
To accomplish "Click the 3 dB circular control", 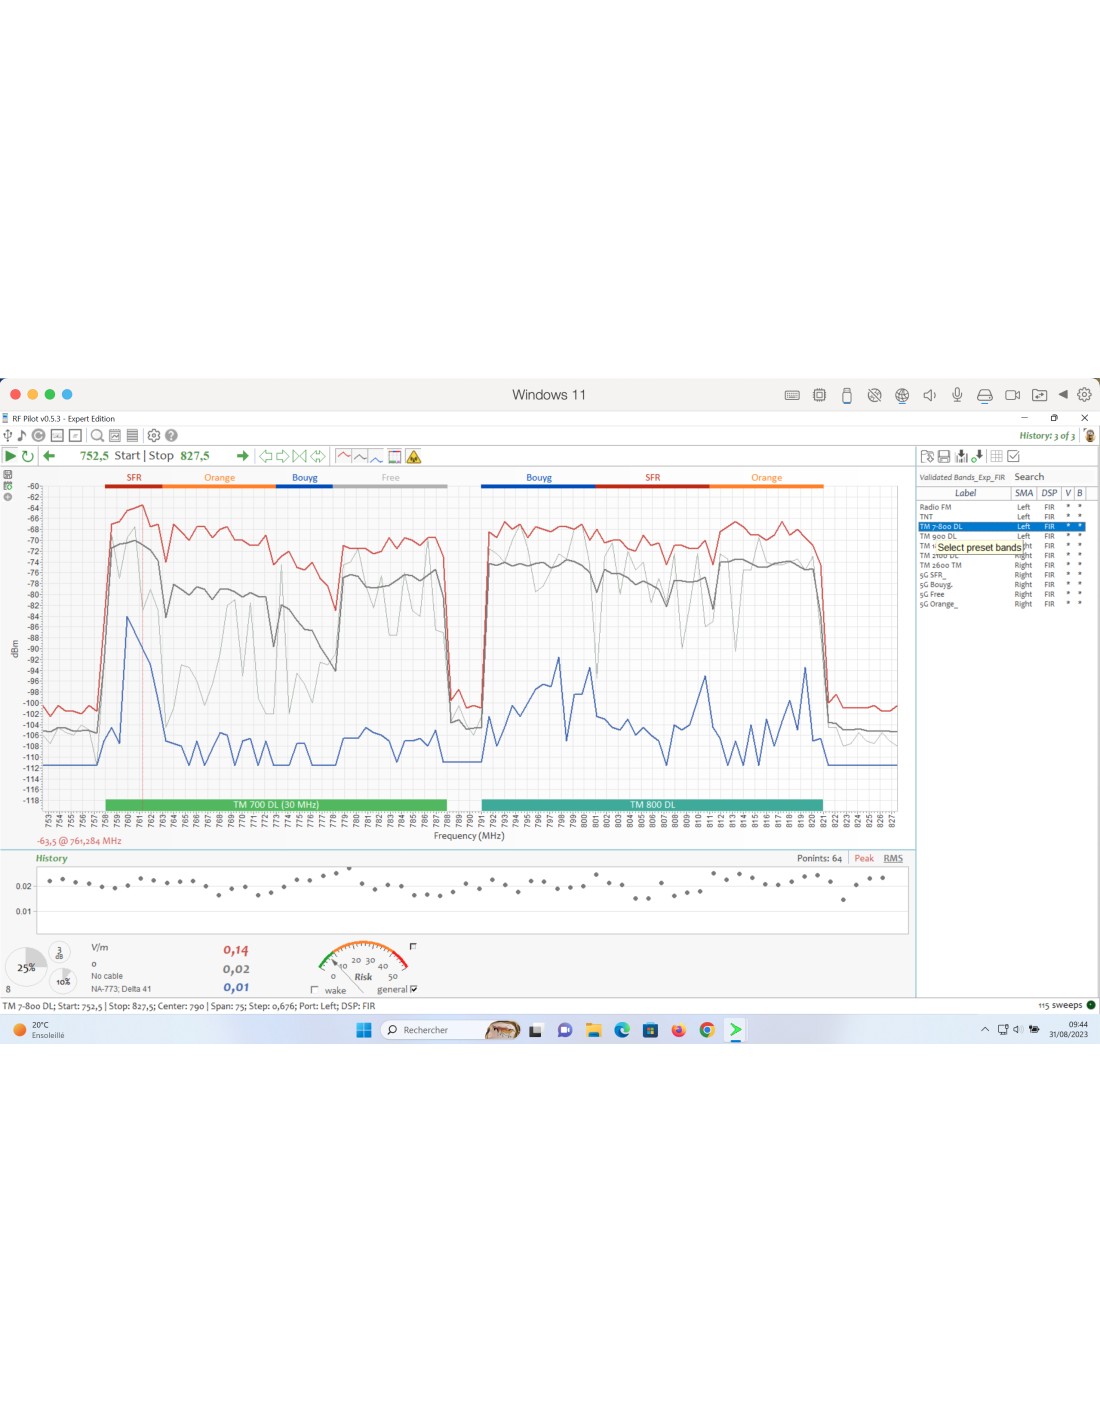I will [59, 952].
